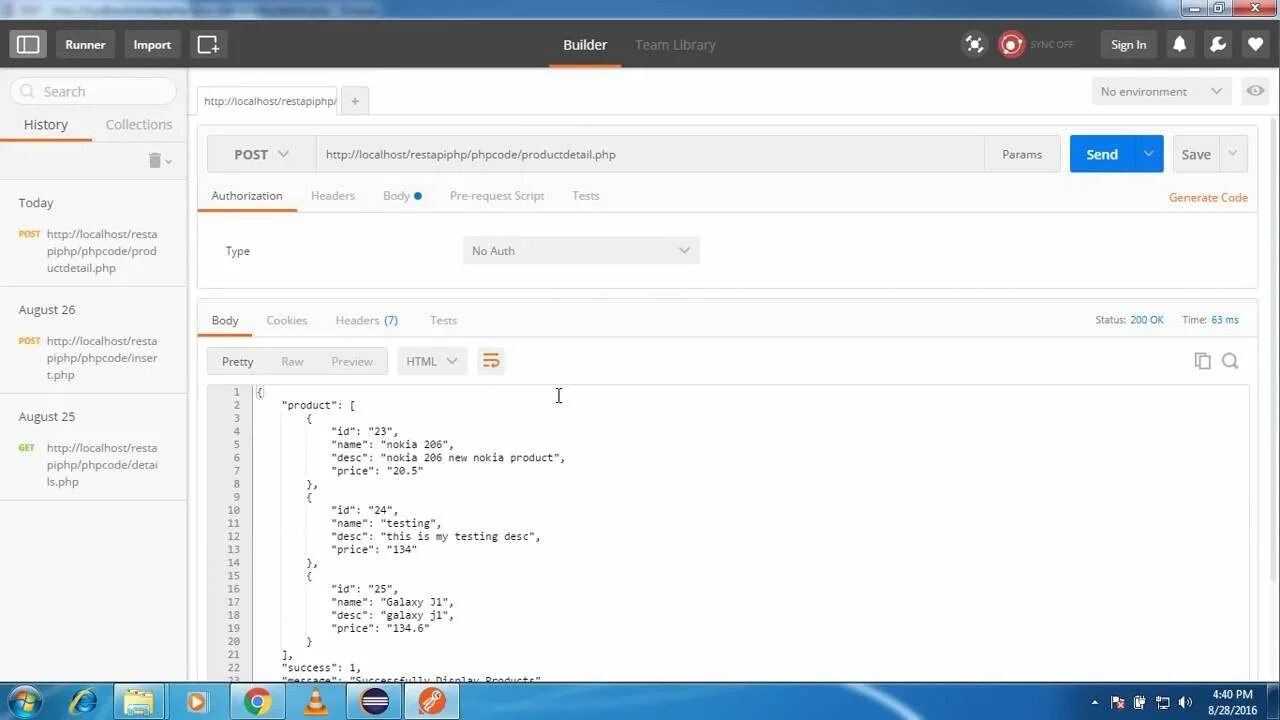Click the sidebar Search field
The width and height of the screenshot is (1280, 720).
click(93, 91)
